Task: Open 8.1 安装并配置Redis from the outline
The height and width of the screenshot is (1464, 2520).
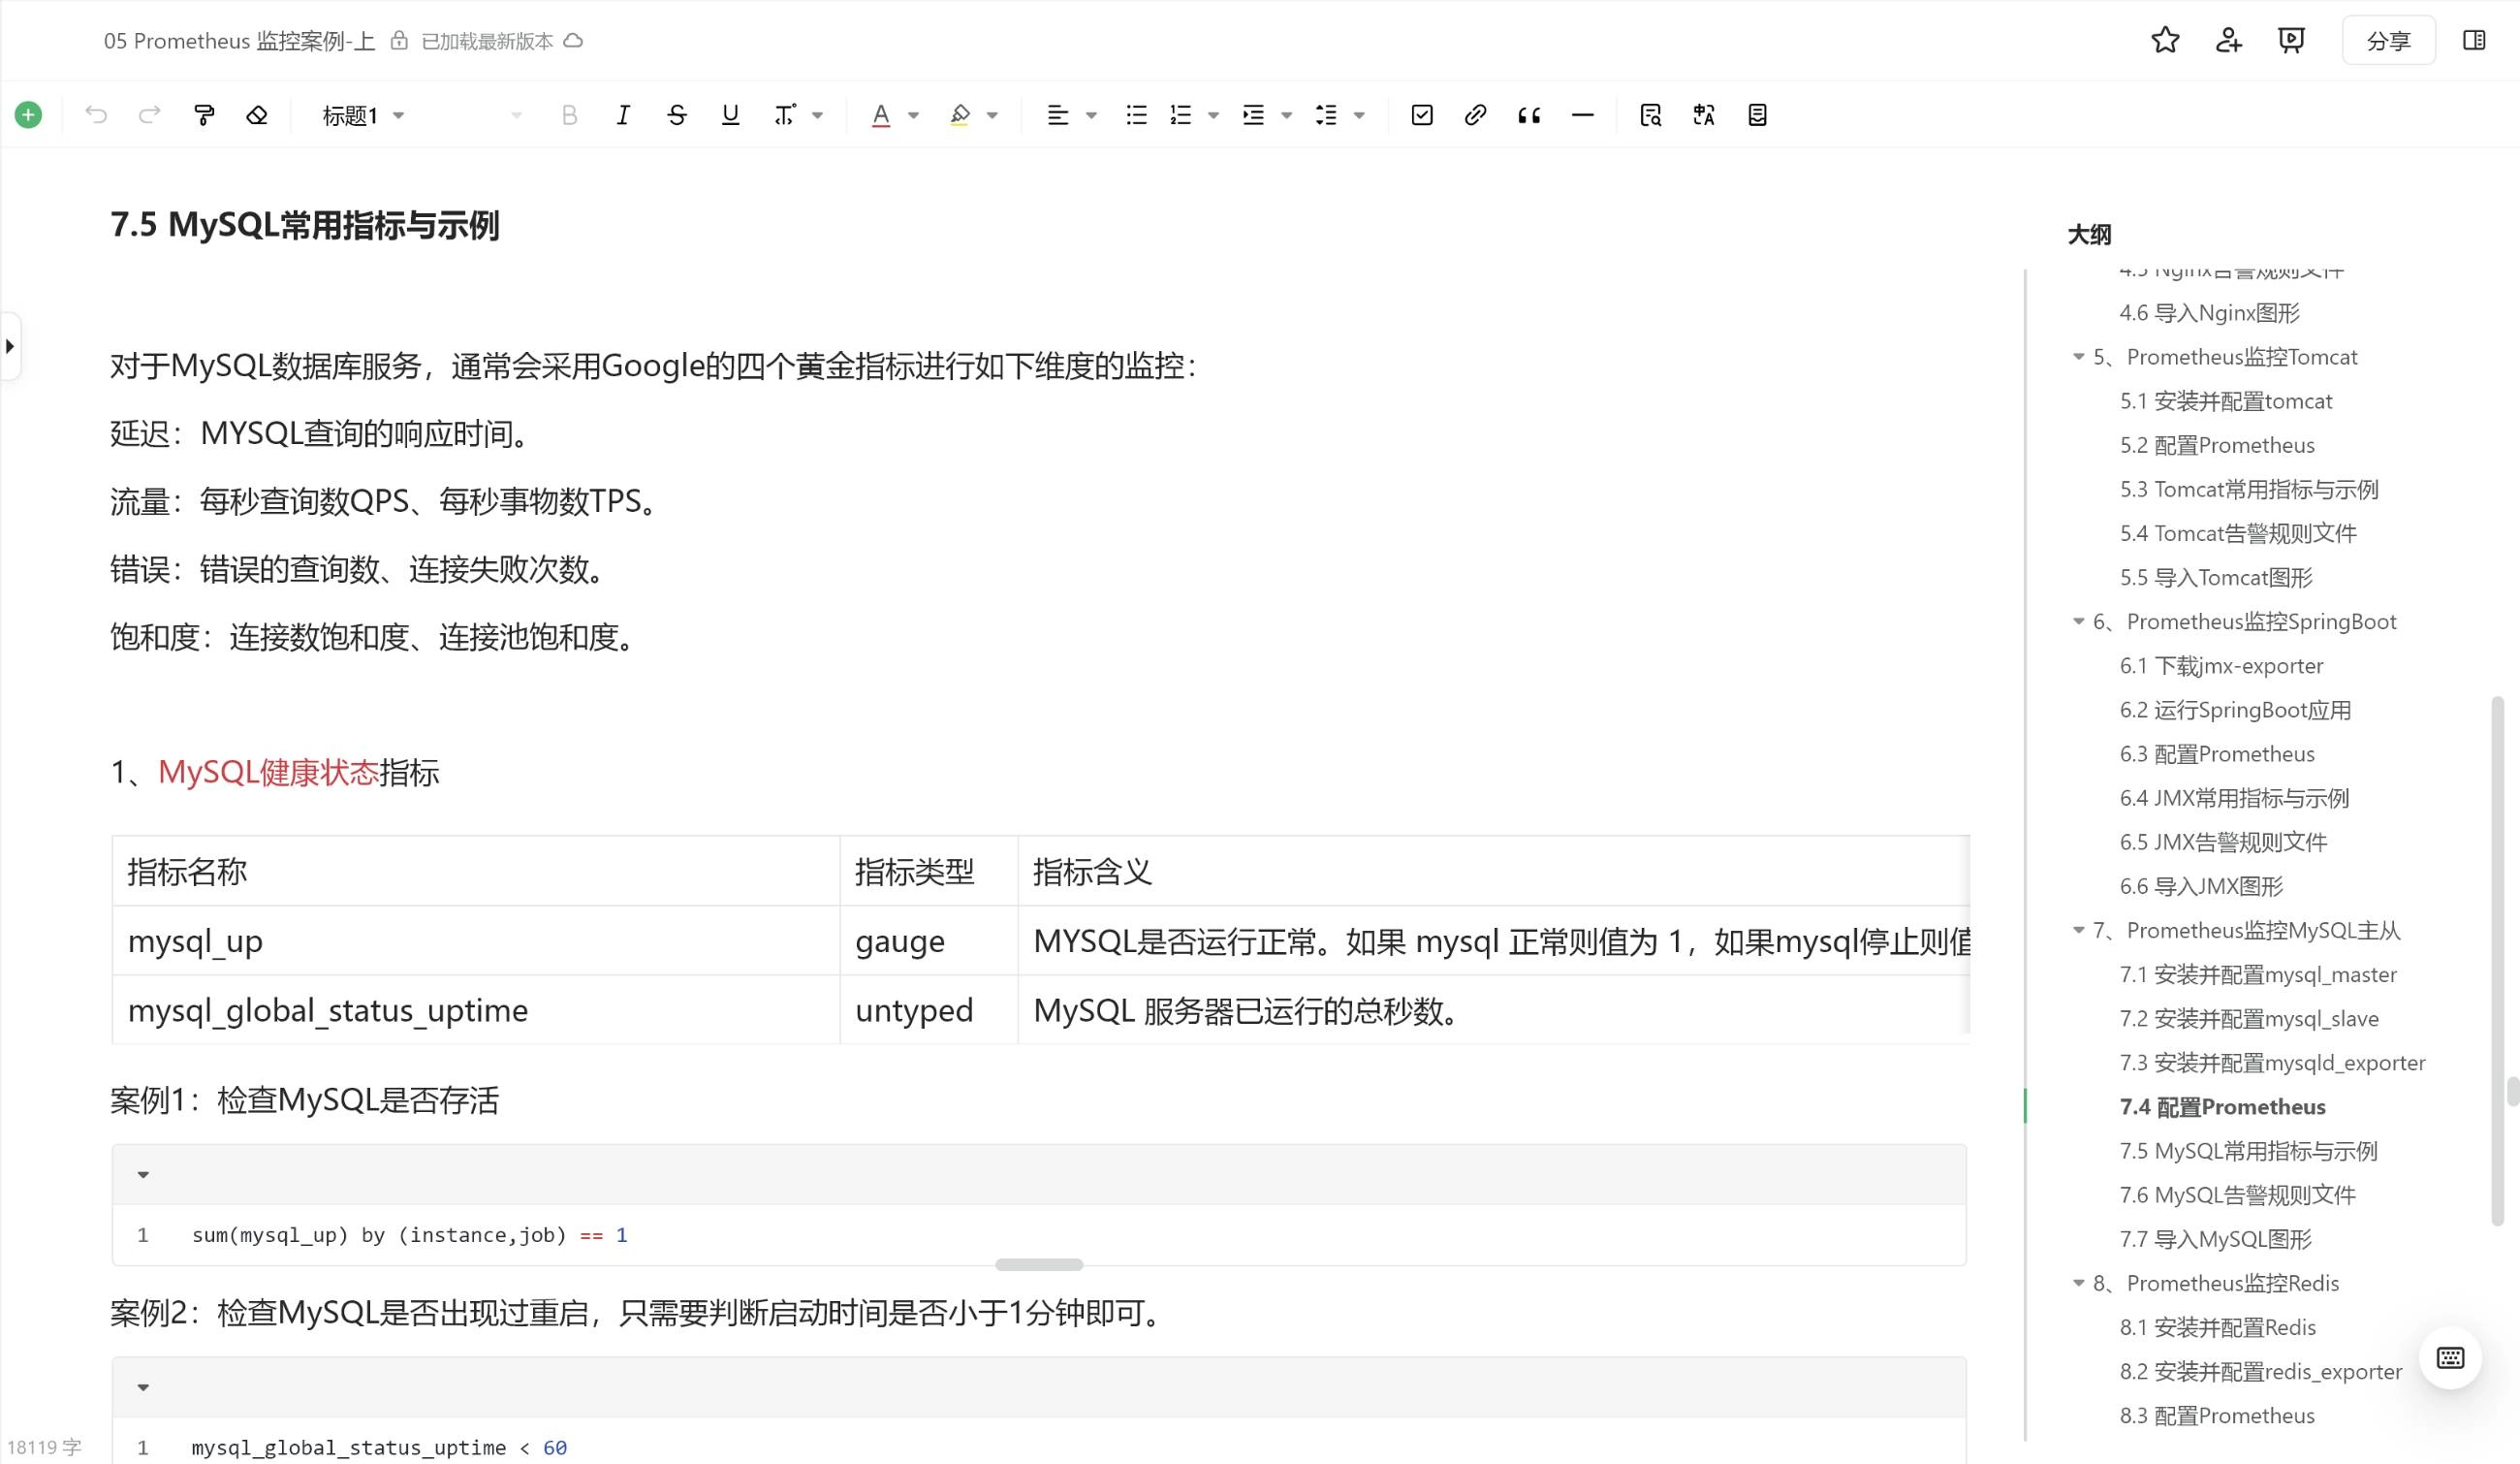Action: click(x=2216, y=1326)
